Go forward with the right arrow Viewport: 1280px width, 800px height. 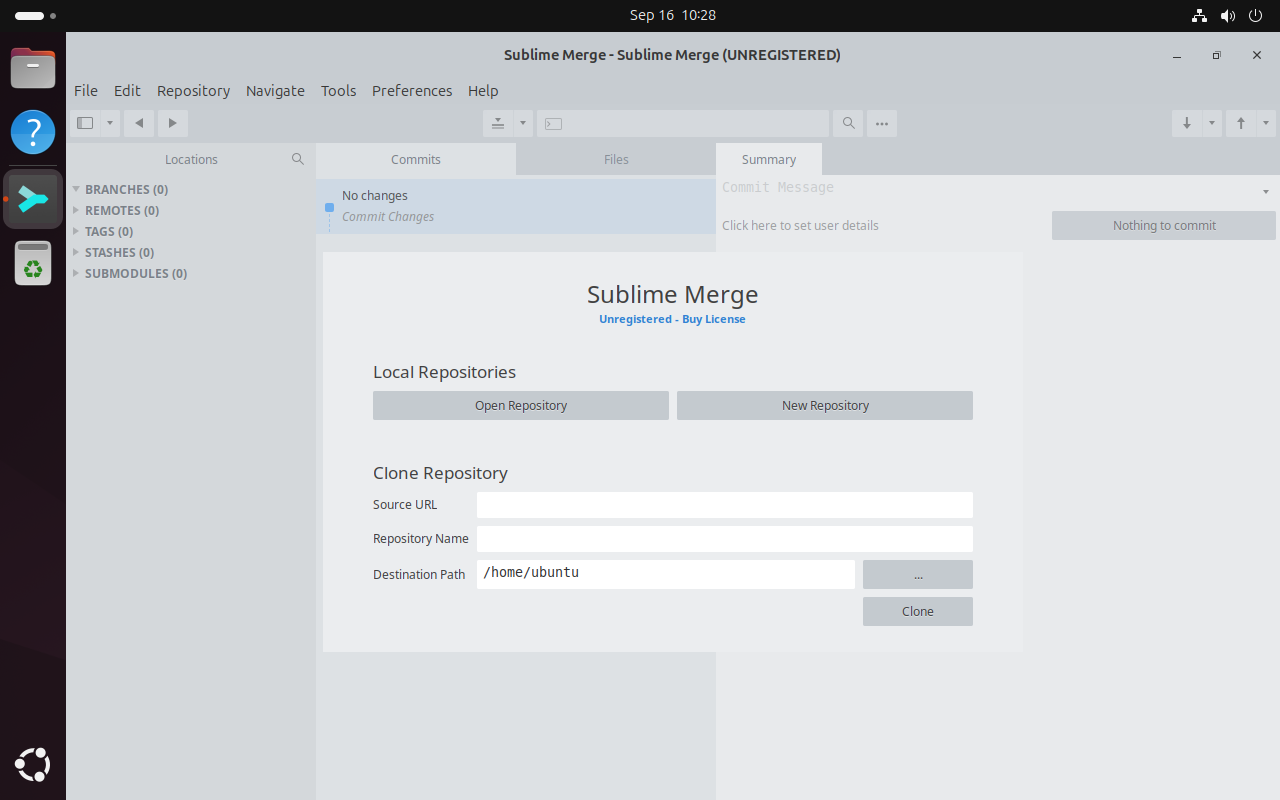[173, 123]
